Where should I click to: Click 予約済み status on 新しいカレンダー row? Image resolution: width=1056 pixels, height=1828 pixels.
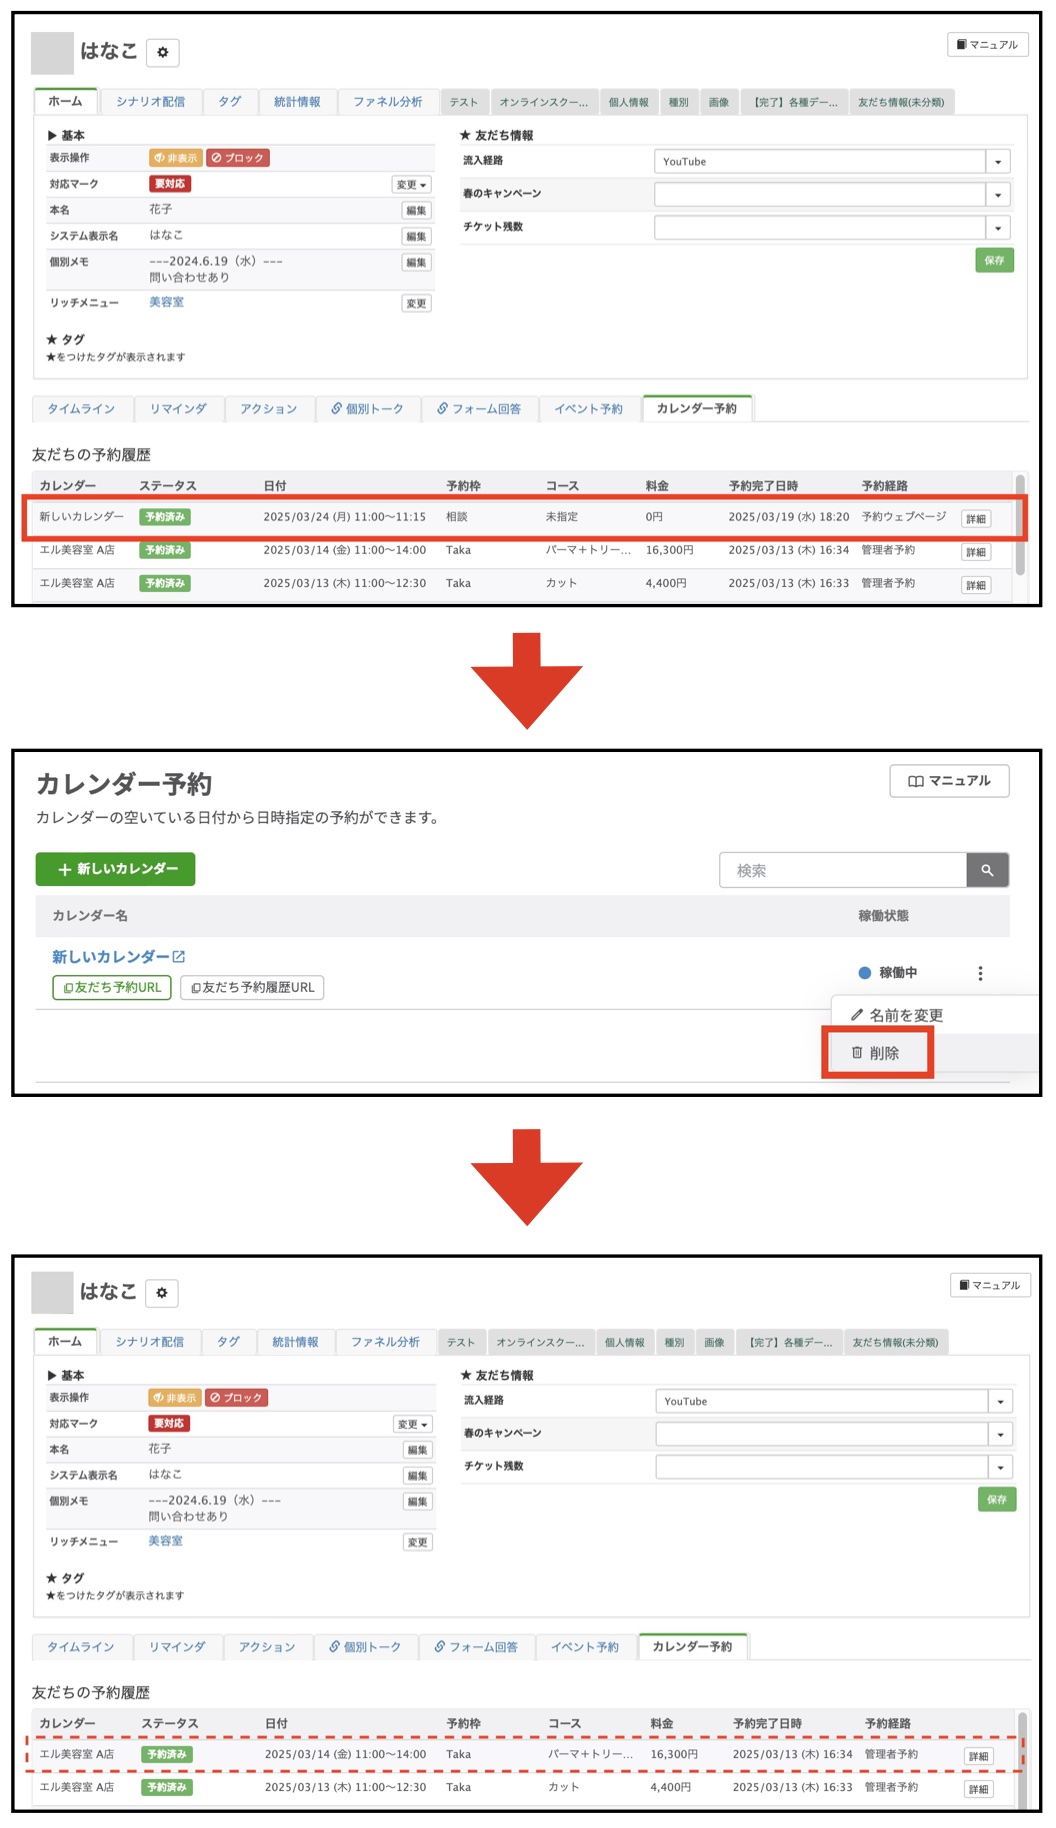(165, 517)
